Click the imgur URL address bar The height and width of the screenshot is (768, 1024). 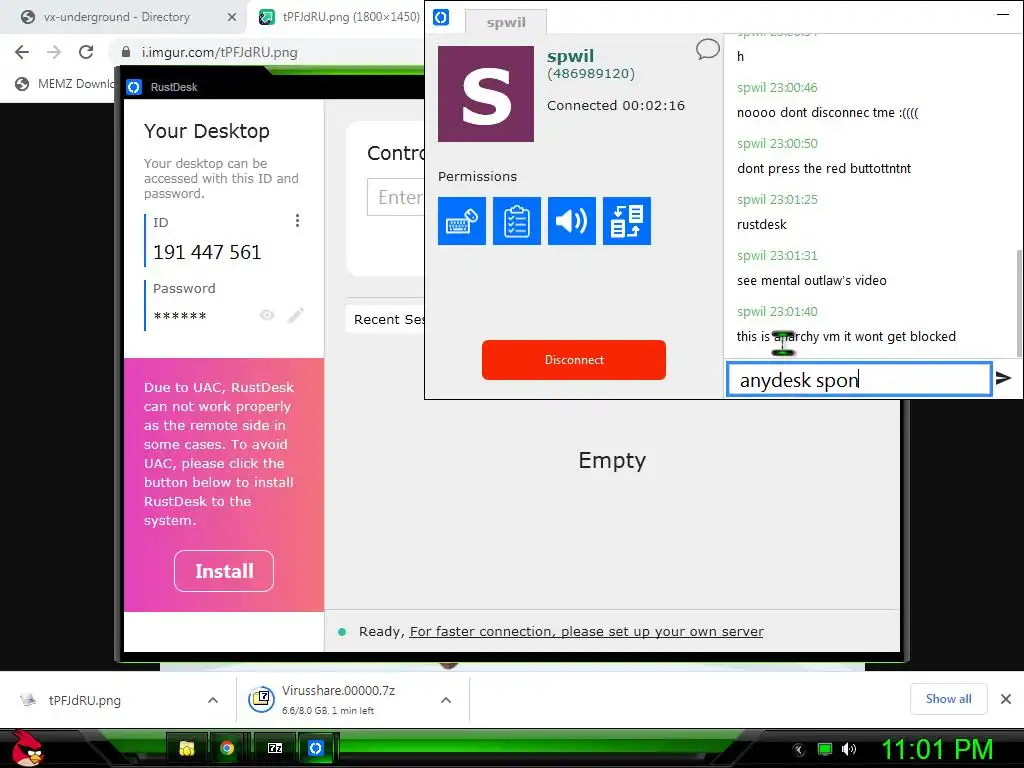pyautogui.click(x=219, y=52)
